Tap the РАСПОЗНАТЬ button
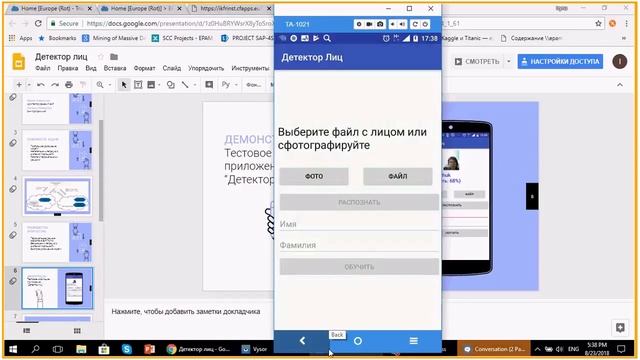The image size is (640, 360). coord(359,202)
